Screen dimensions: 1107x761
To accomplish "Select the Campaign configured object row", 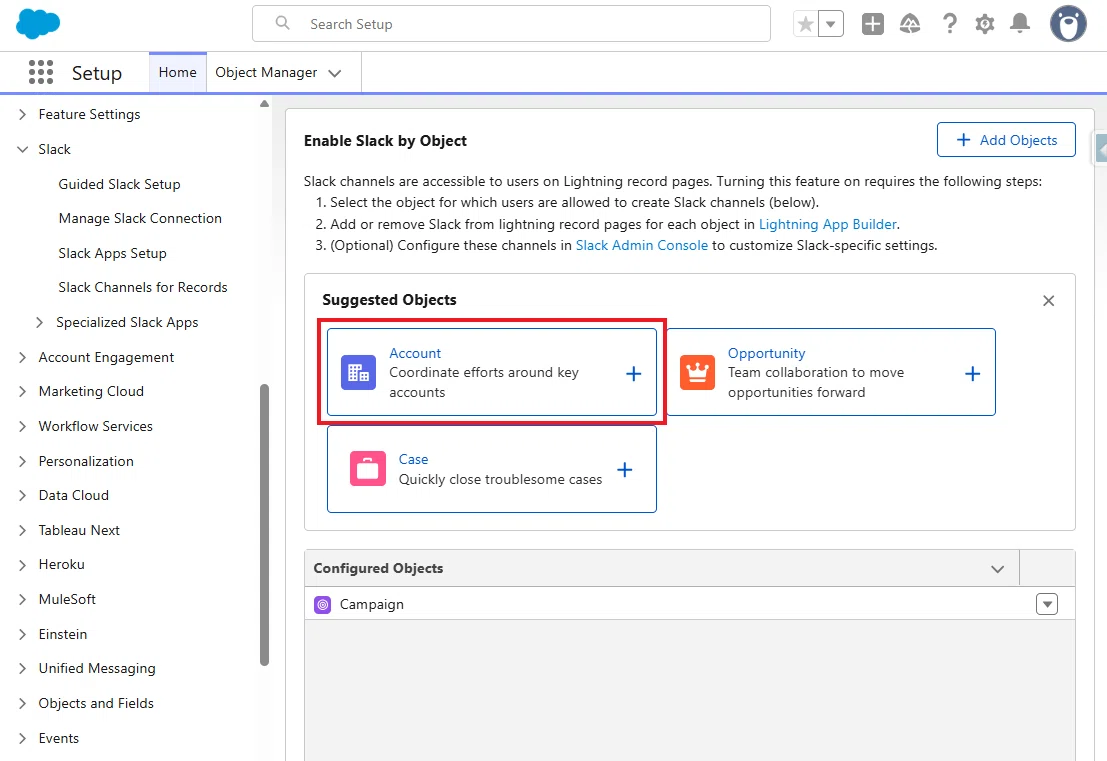I will [x=690, y=604].
